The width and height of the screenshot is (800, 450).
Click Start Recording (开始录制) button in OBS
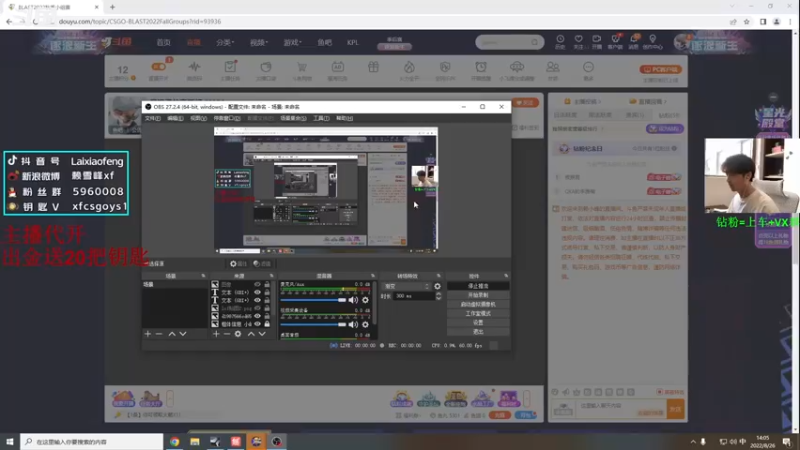coord(478,295)
